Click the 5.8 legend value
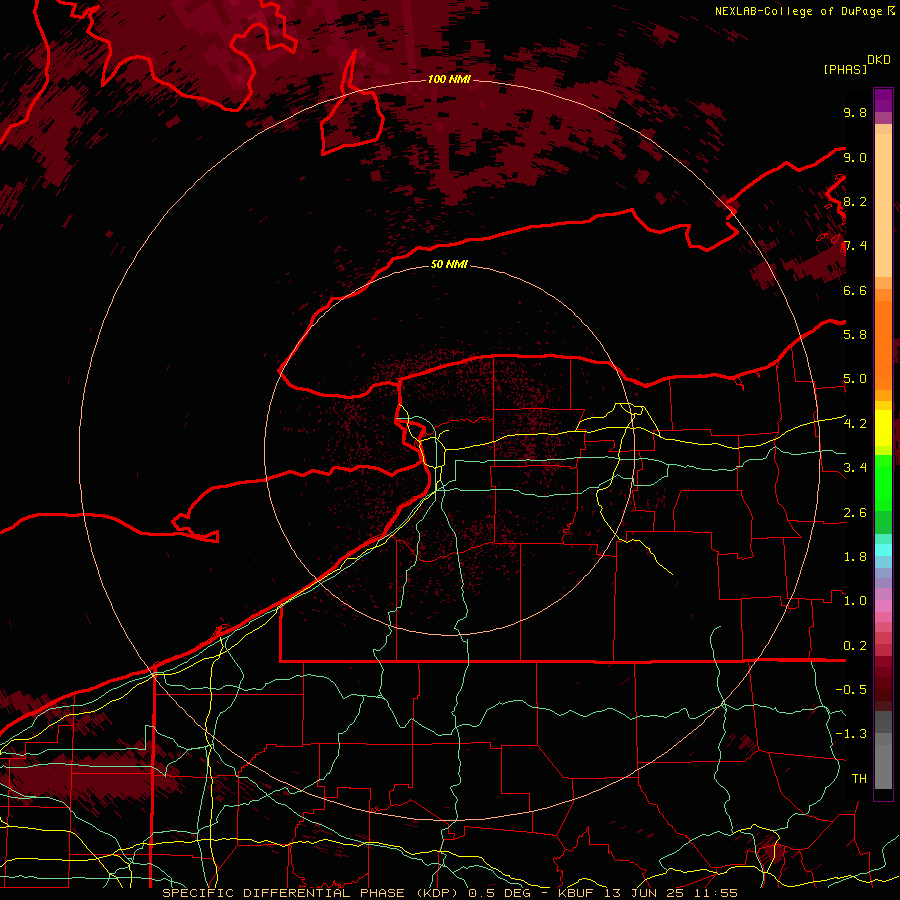The height and width of the screenshot is (900, 900). coord(855,335)
